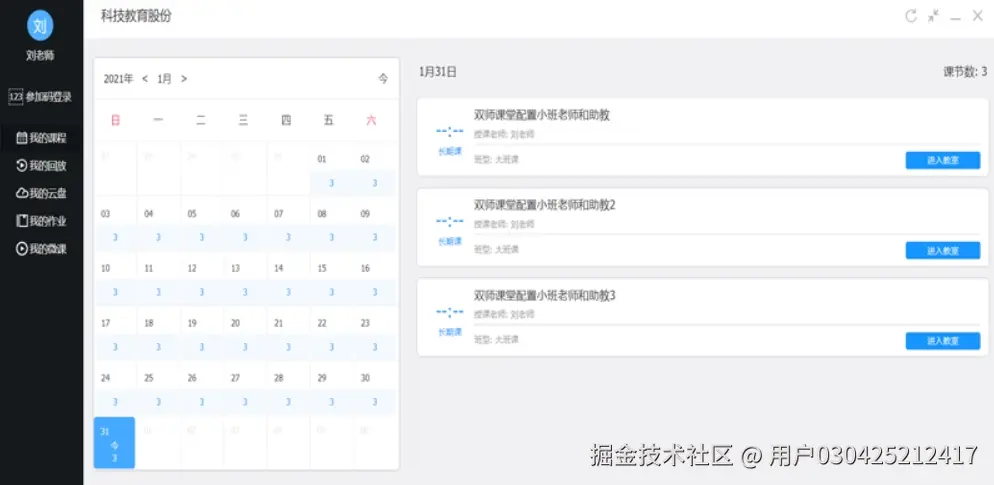Screen dimensions: 994x485
Task: Go to previous month arrow
Action: [145, 79]
